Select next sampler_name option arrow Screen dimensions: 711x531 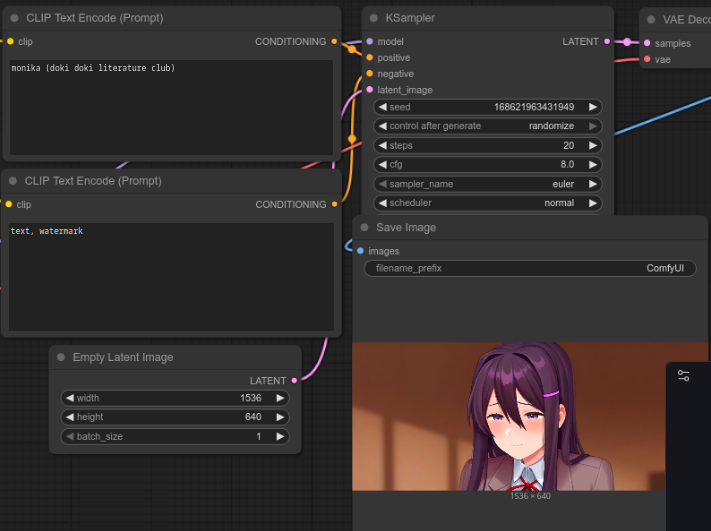592,184
